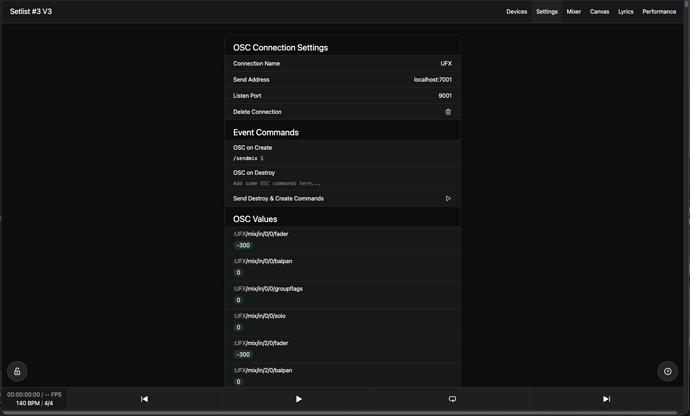The image size is (690, 416).
Task: Click the OSC Values heading
Action: 255,219
